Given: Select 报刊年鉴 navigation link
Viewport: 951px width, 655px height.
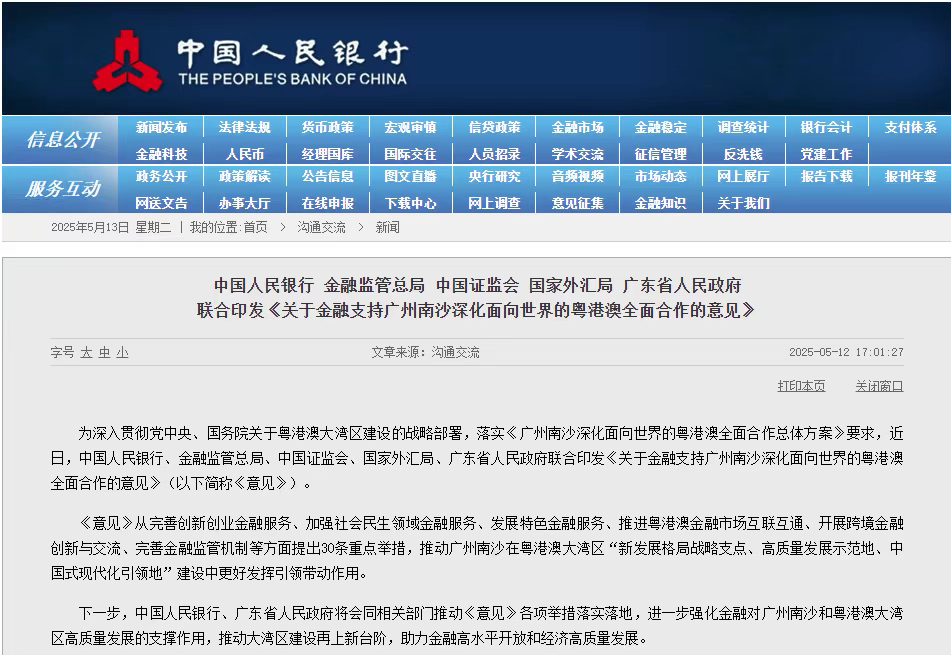Looking at the screenshot, I should (x=910, y=176).
